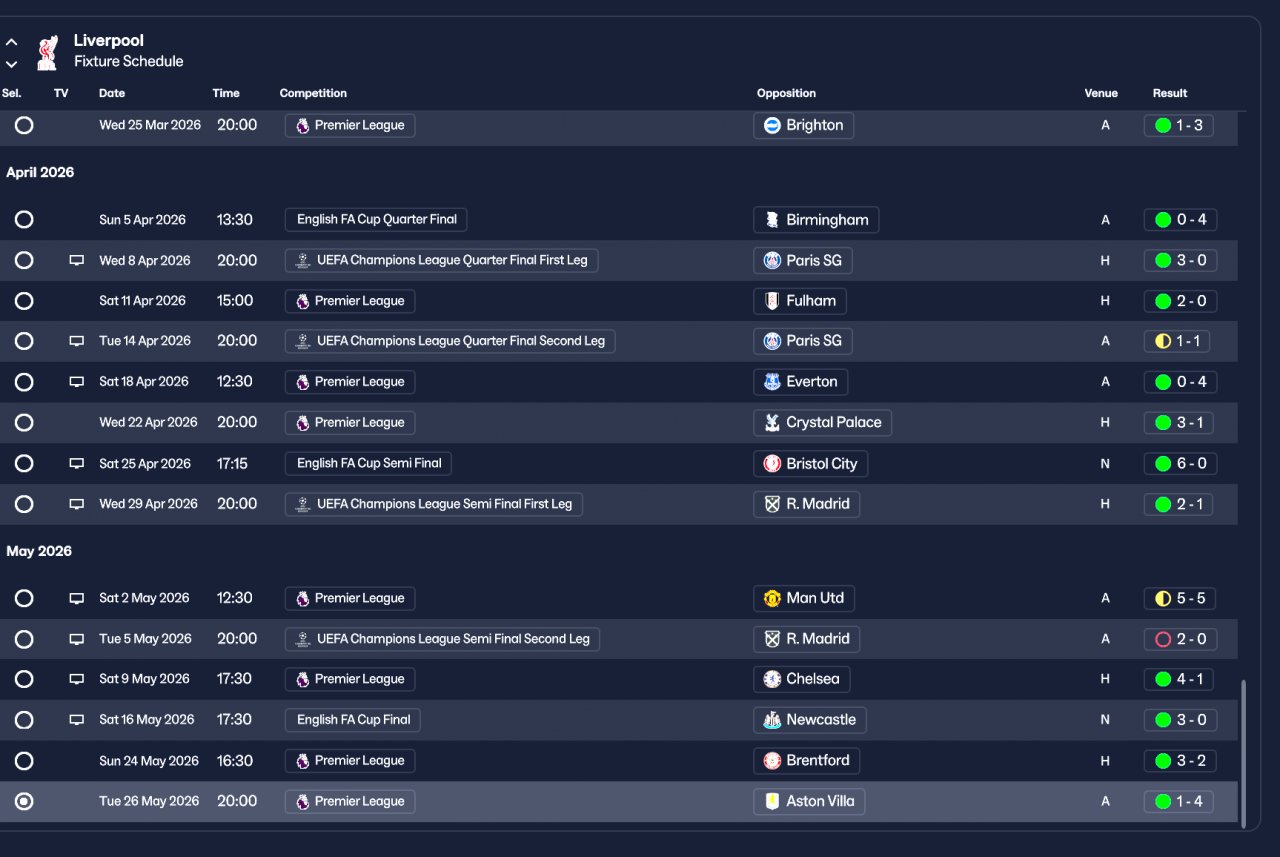
Task: Click the Brentford club badge
Action: (772, 761)
